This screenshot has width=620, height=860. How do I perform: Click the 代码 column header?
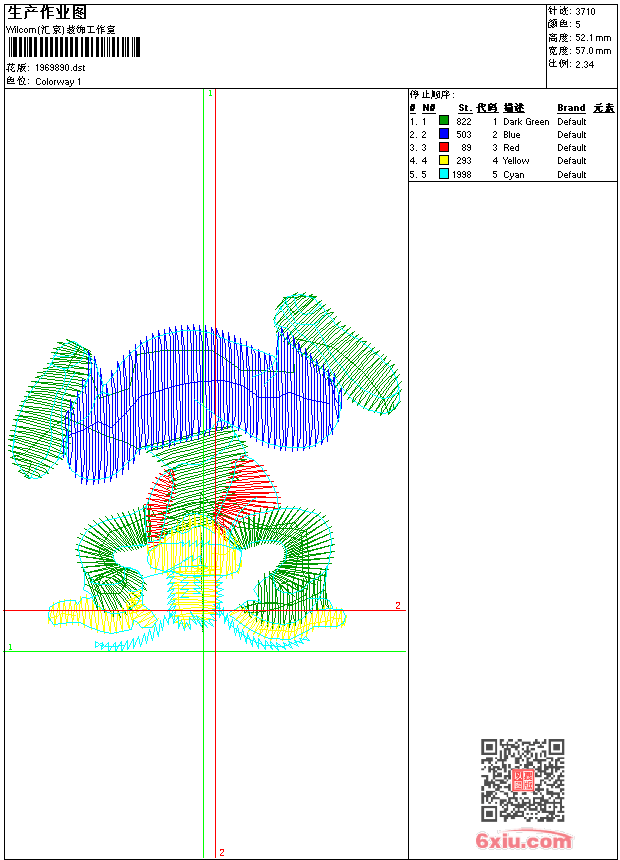pos(487,108)
